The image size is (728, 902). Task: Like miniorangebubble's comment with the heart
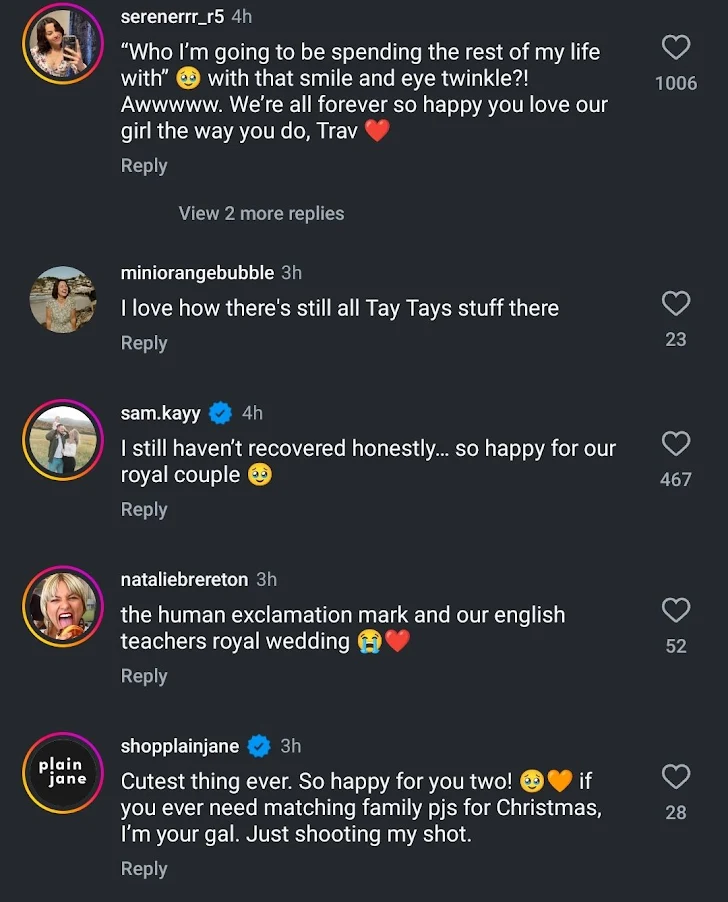point(676,304)
